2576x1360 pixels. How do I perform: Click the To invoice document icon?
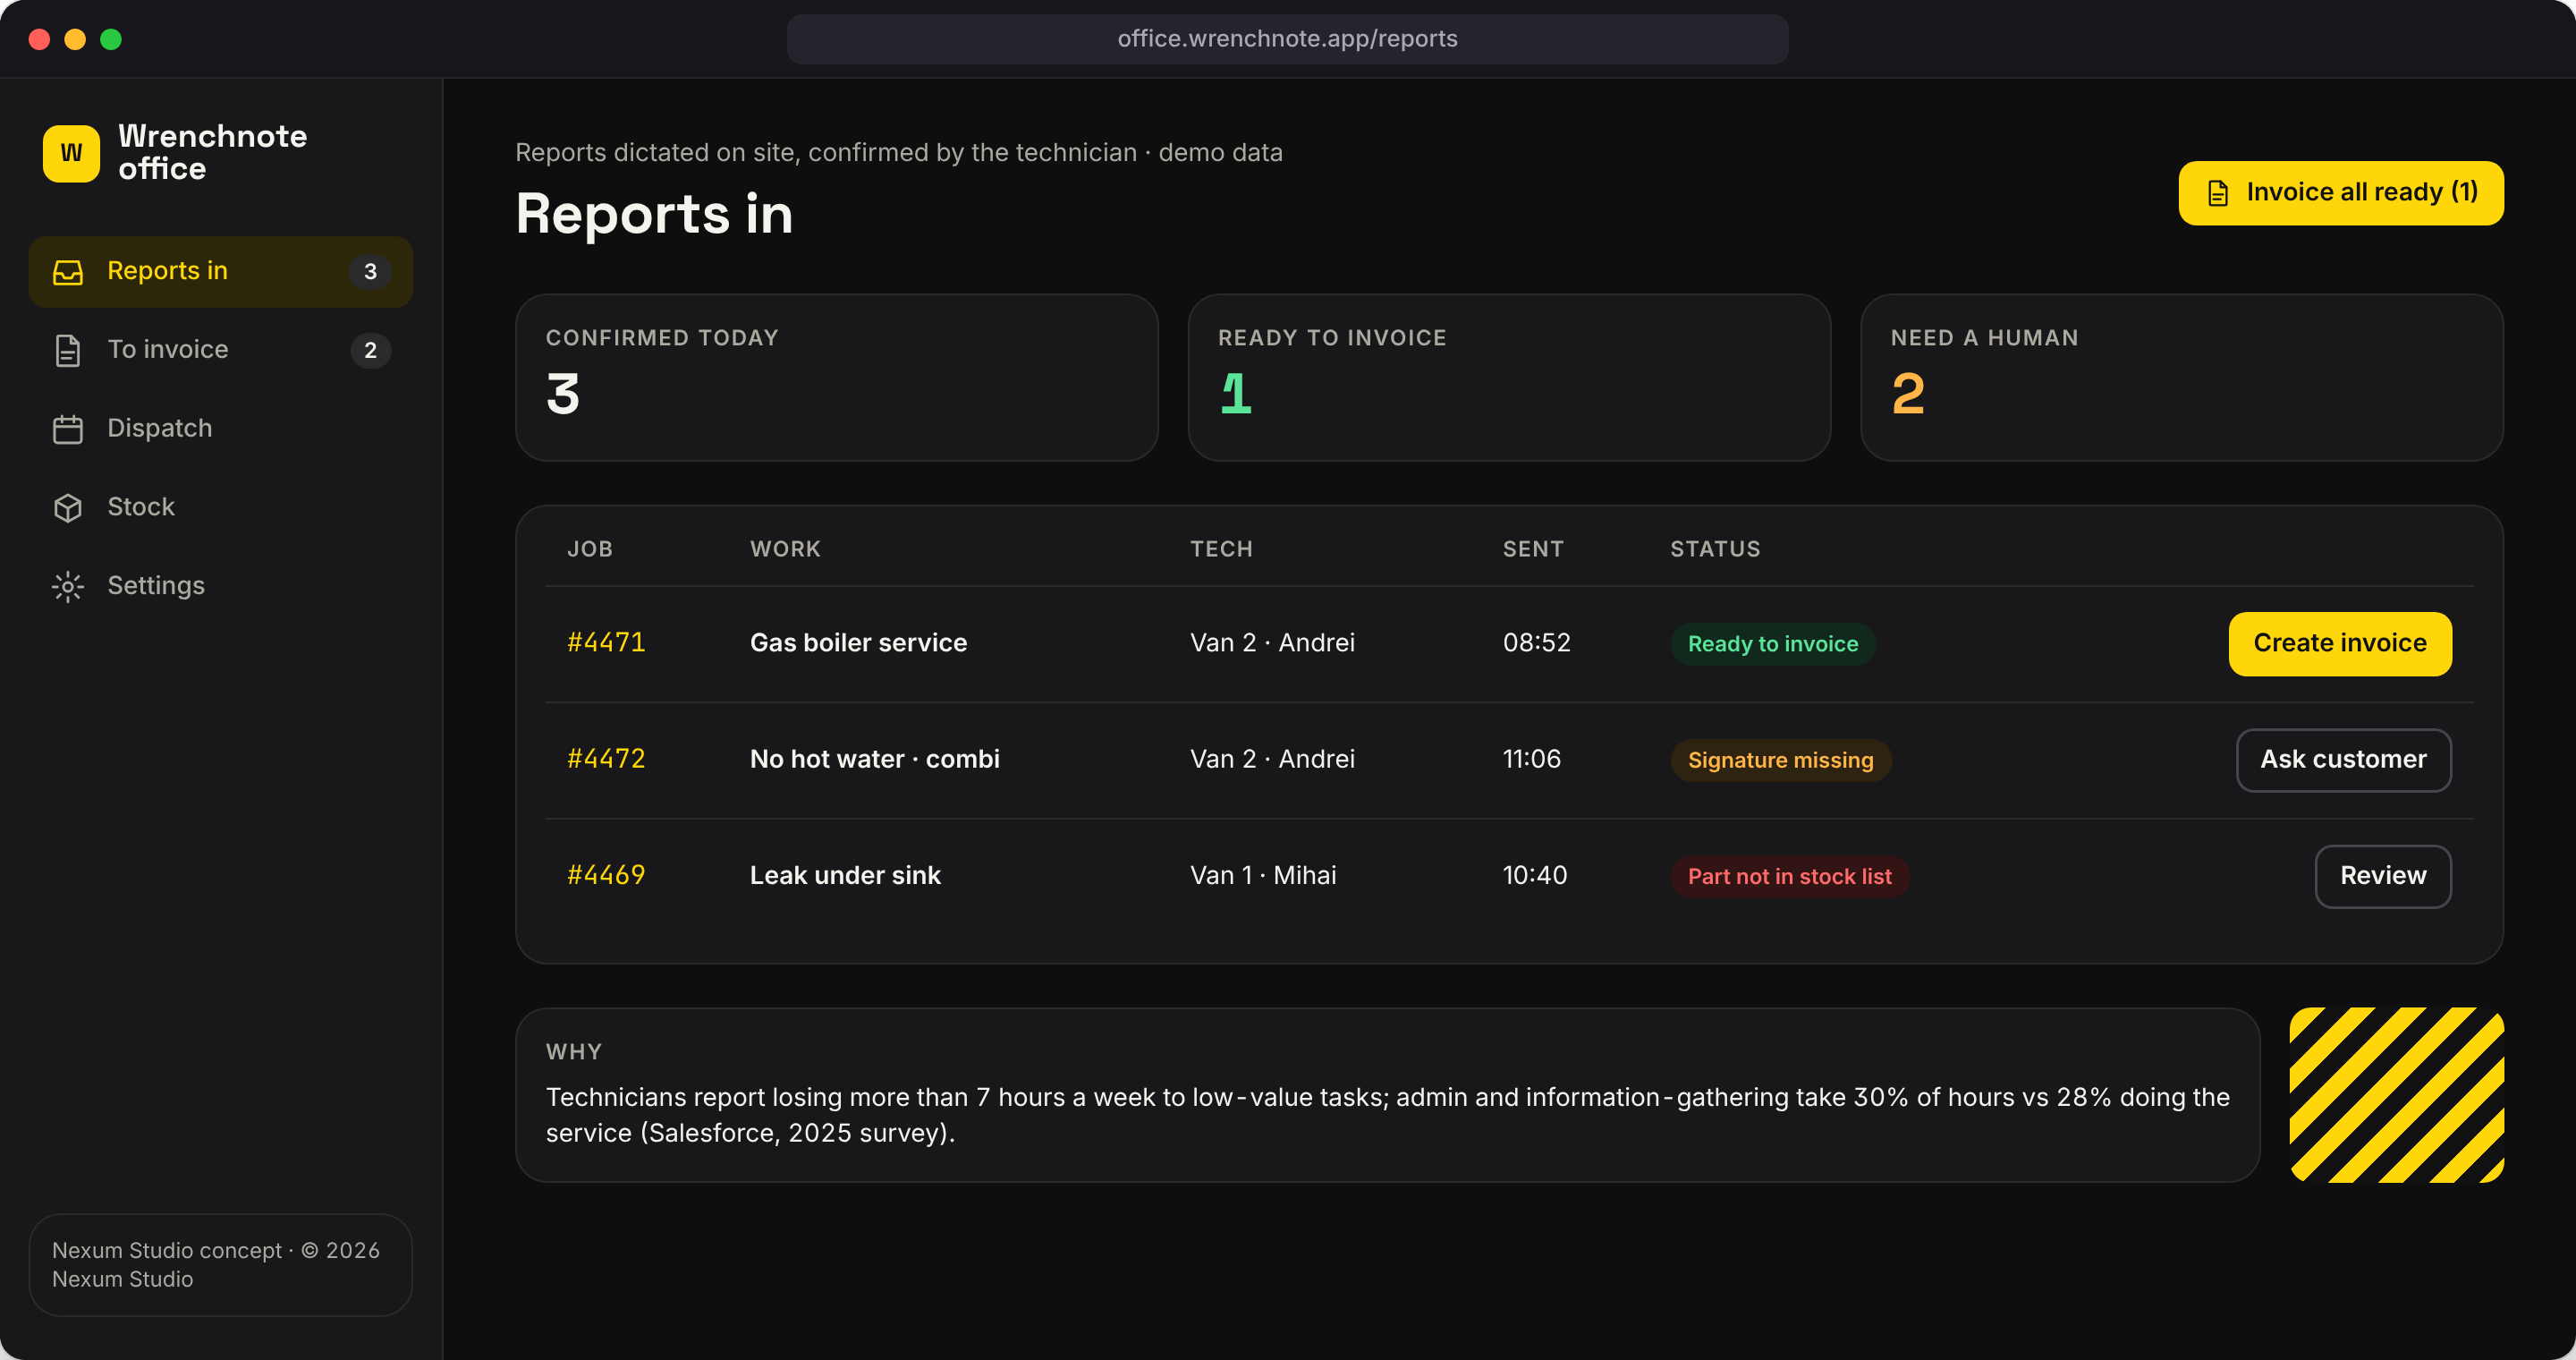68,350
